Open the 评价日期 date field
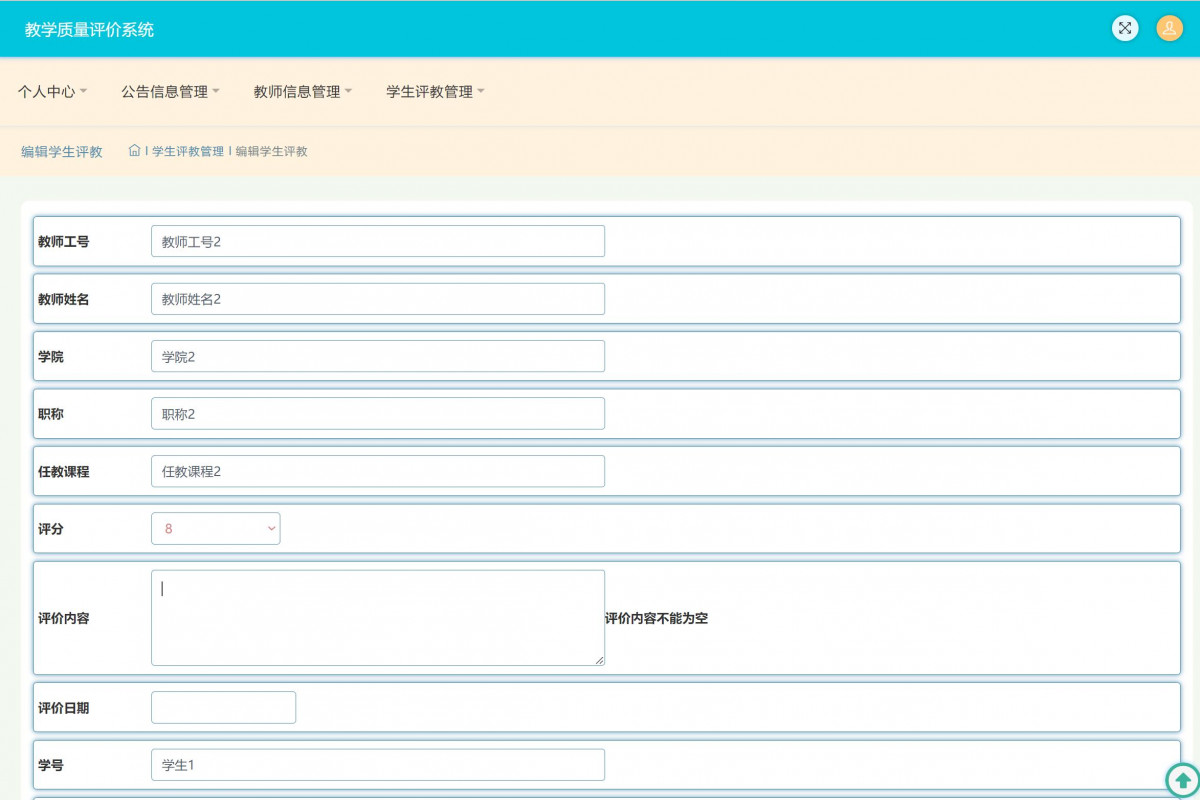This screenshot has height=800, width=1200. click(x=223, y=708)
